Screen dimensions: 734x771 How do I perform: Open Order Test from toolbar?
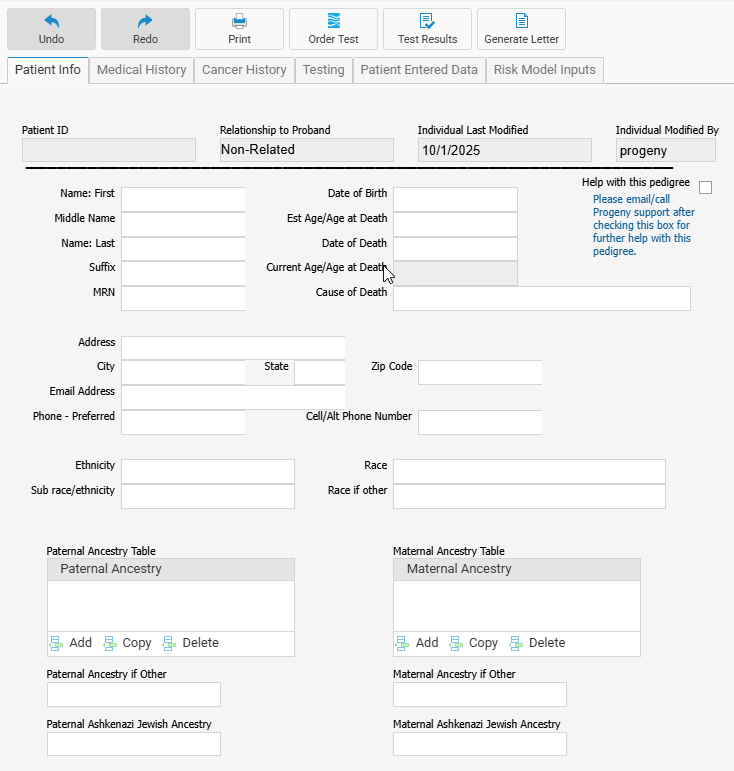tap(333, 21)
